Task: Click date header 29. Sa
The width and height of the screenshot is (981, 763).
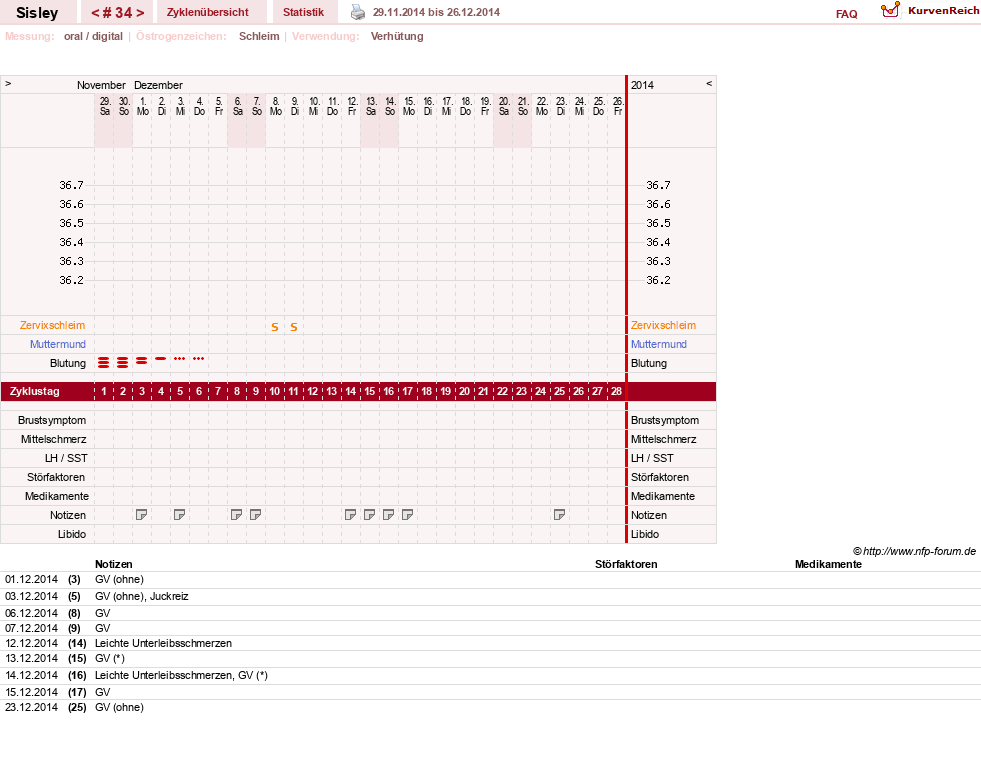Action: tap(105, 106)
